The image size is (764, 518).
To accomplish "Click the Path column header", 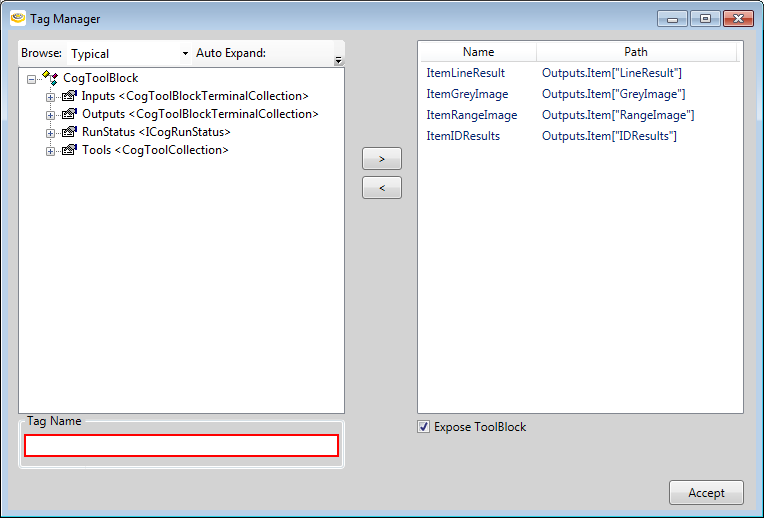I will 636,52.
